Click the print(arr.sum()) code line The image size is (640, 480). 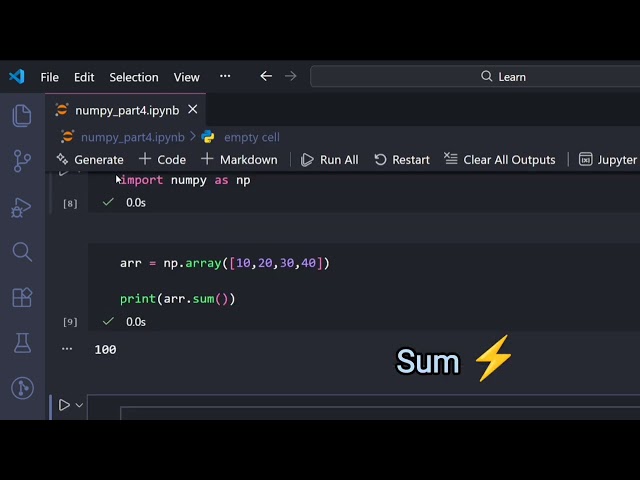tap(178, 299)
